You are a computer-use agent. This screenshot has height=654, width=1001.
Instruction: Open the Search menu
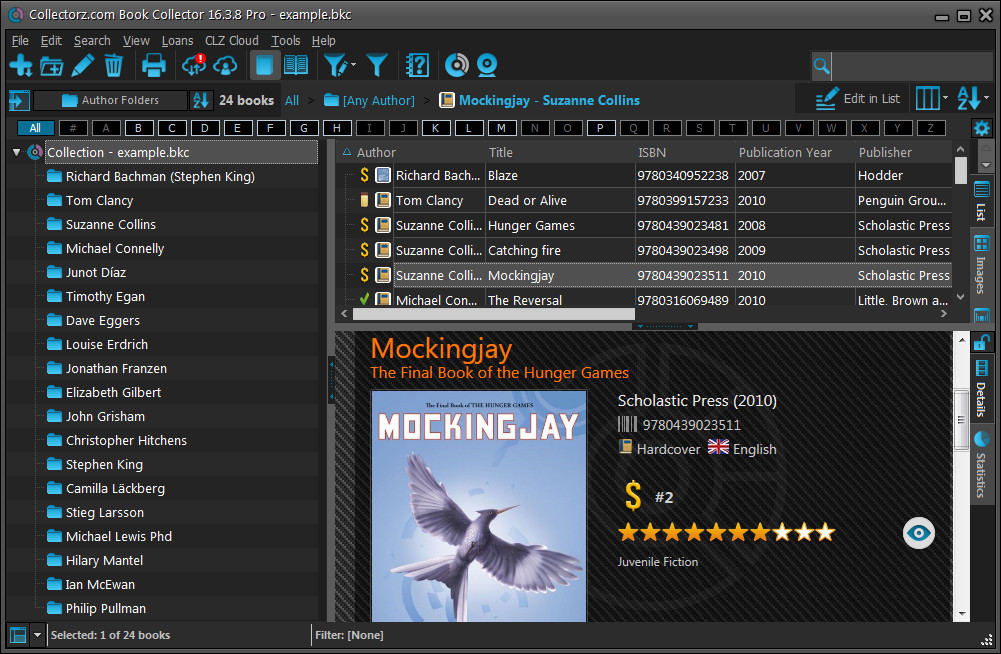pyautogui.click(x=92, y=41)
